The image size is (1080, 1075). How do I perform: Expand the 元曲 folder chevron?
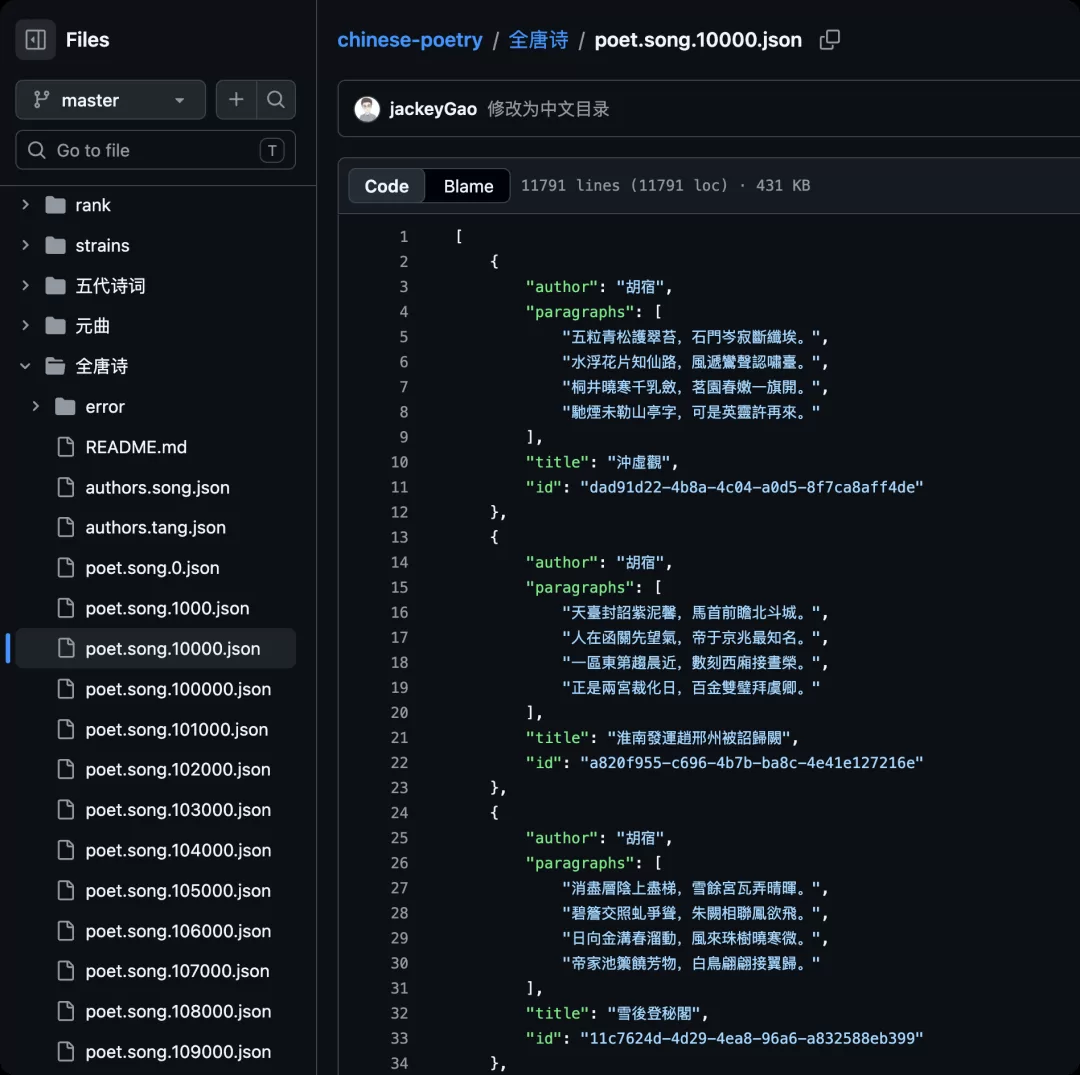25,326
